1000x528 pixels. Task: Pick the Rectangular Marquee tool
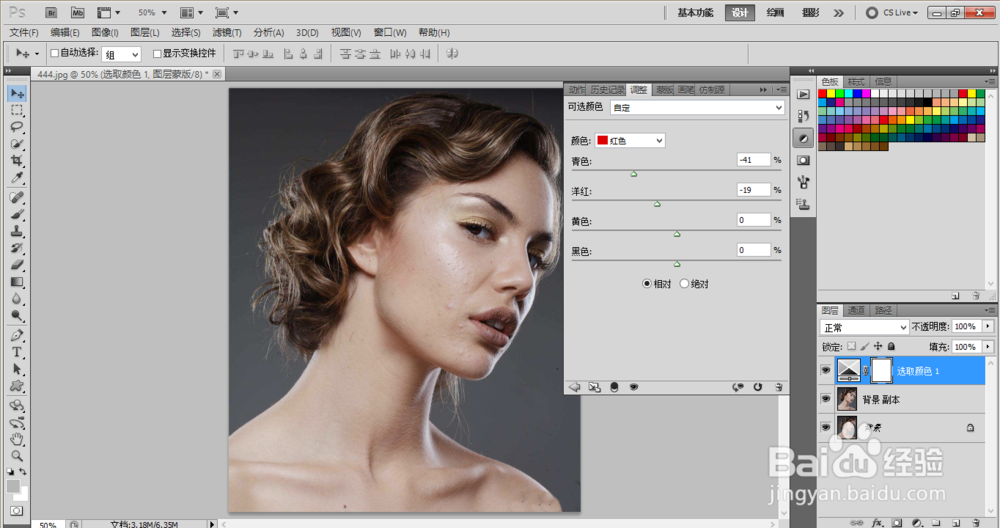pyautogui.click(x=17, y=110)
